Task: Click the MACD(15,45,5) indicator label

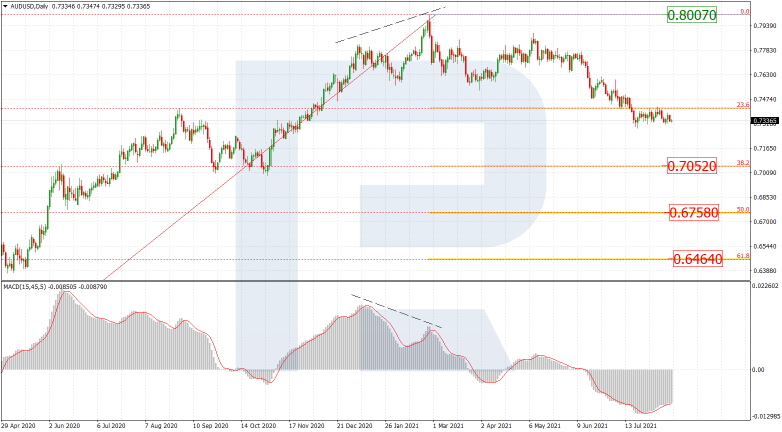Action: (x=24, y=287)
